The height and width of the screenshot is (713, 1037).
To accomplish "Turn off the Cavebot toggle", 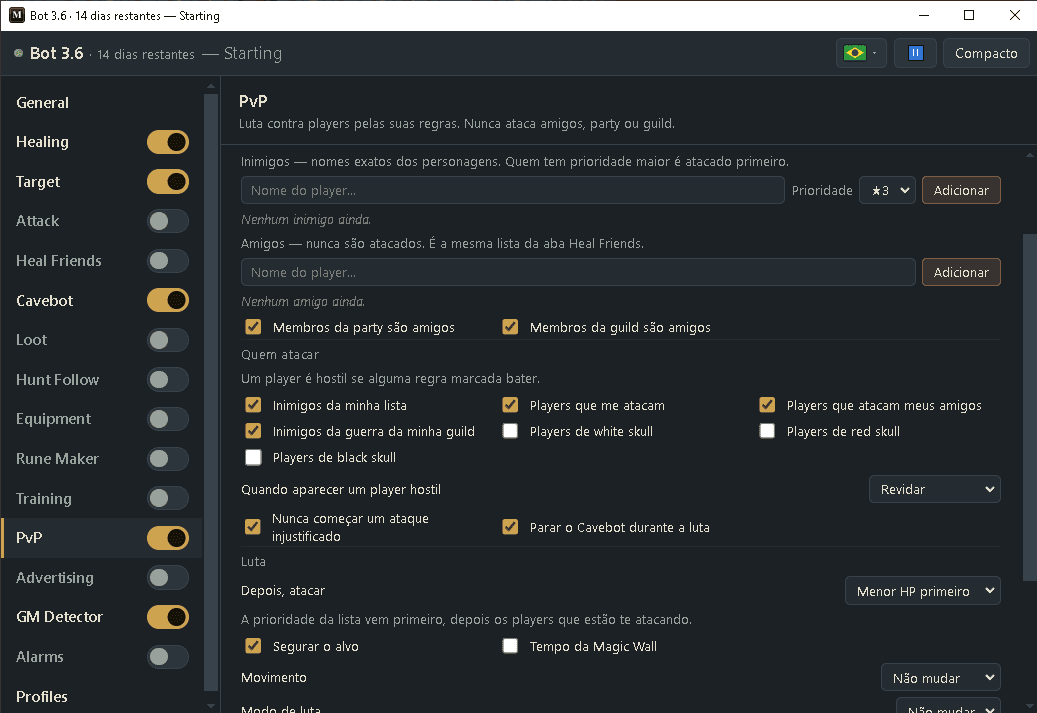I will click(168, 300).
